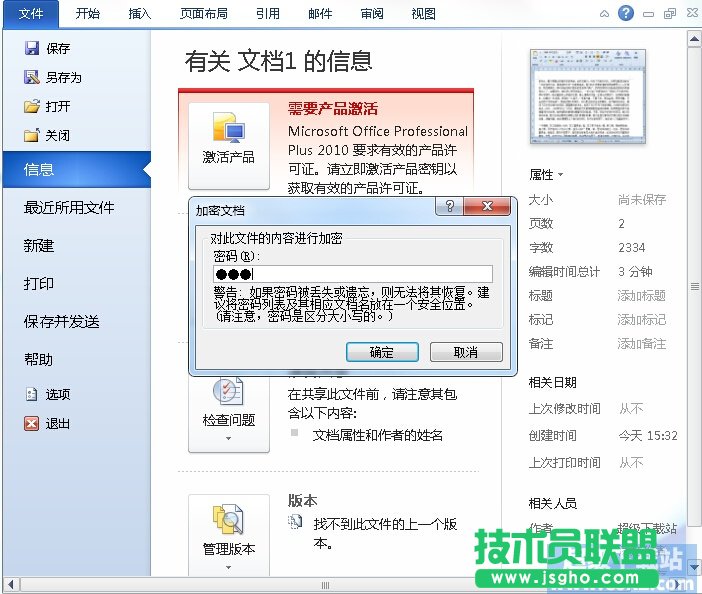Cancel the encrypt dialog with 取消
The width and height of the screenshot is (702, 594).
coord(465,352)
